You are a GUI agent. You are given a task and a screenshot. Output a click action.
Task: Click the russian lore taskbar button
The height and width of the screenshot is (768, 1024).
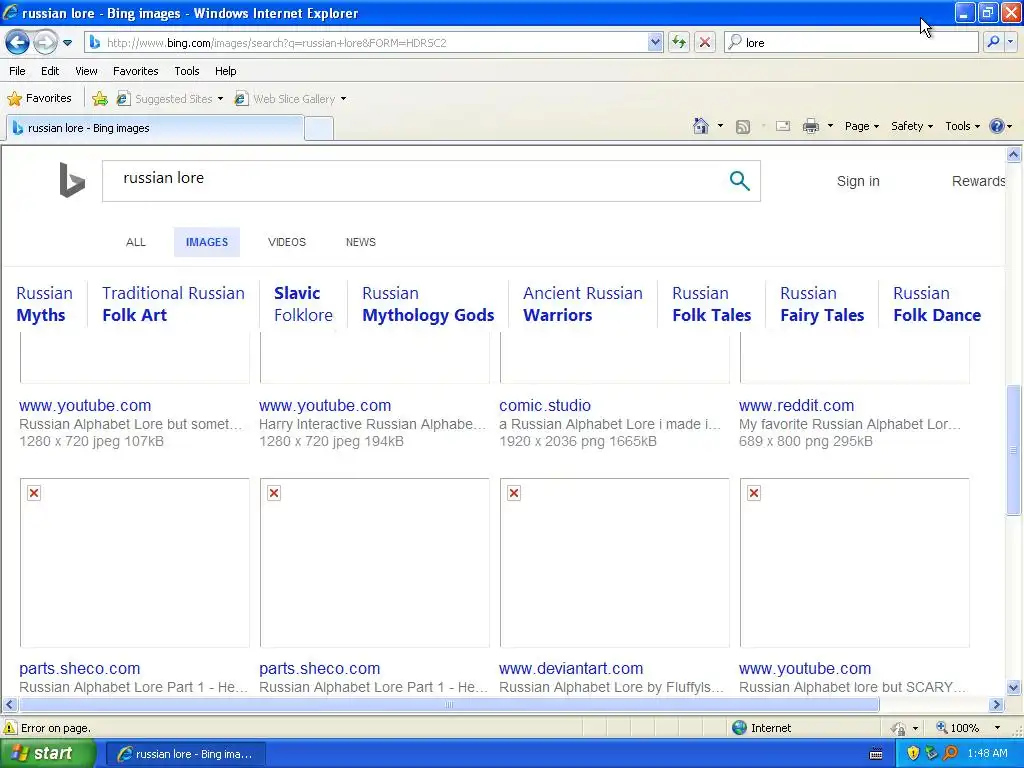click(x=185, y=754)
